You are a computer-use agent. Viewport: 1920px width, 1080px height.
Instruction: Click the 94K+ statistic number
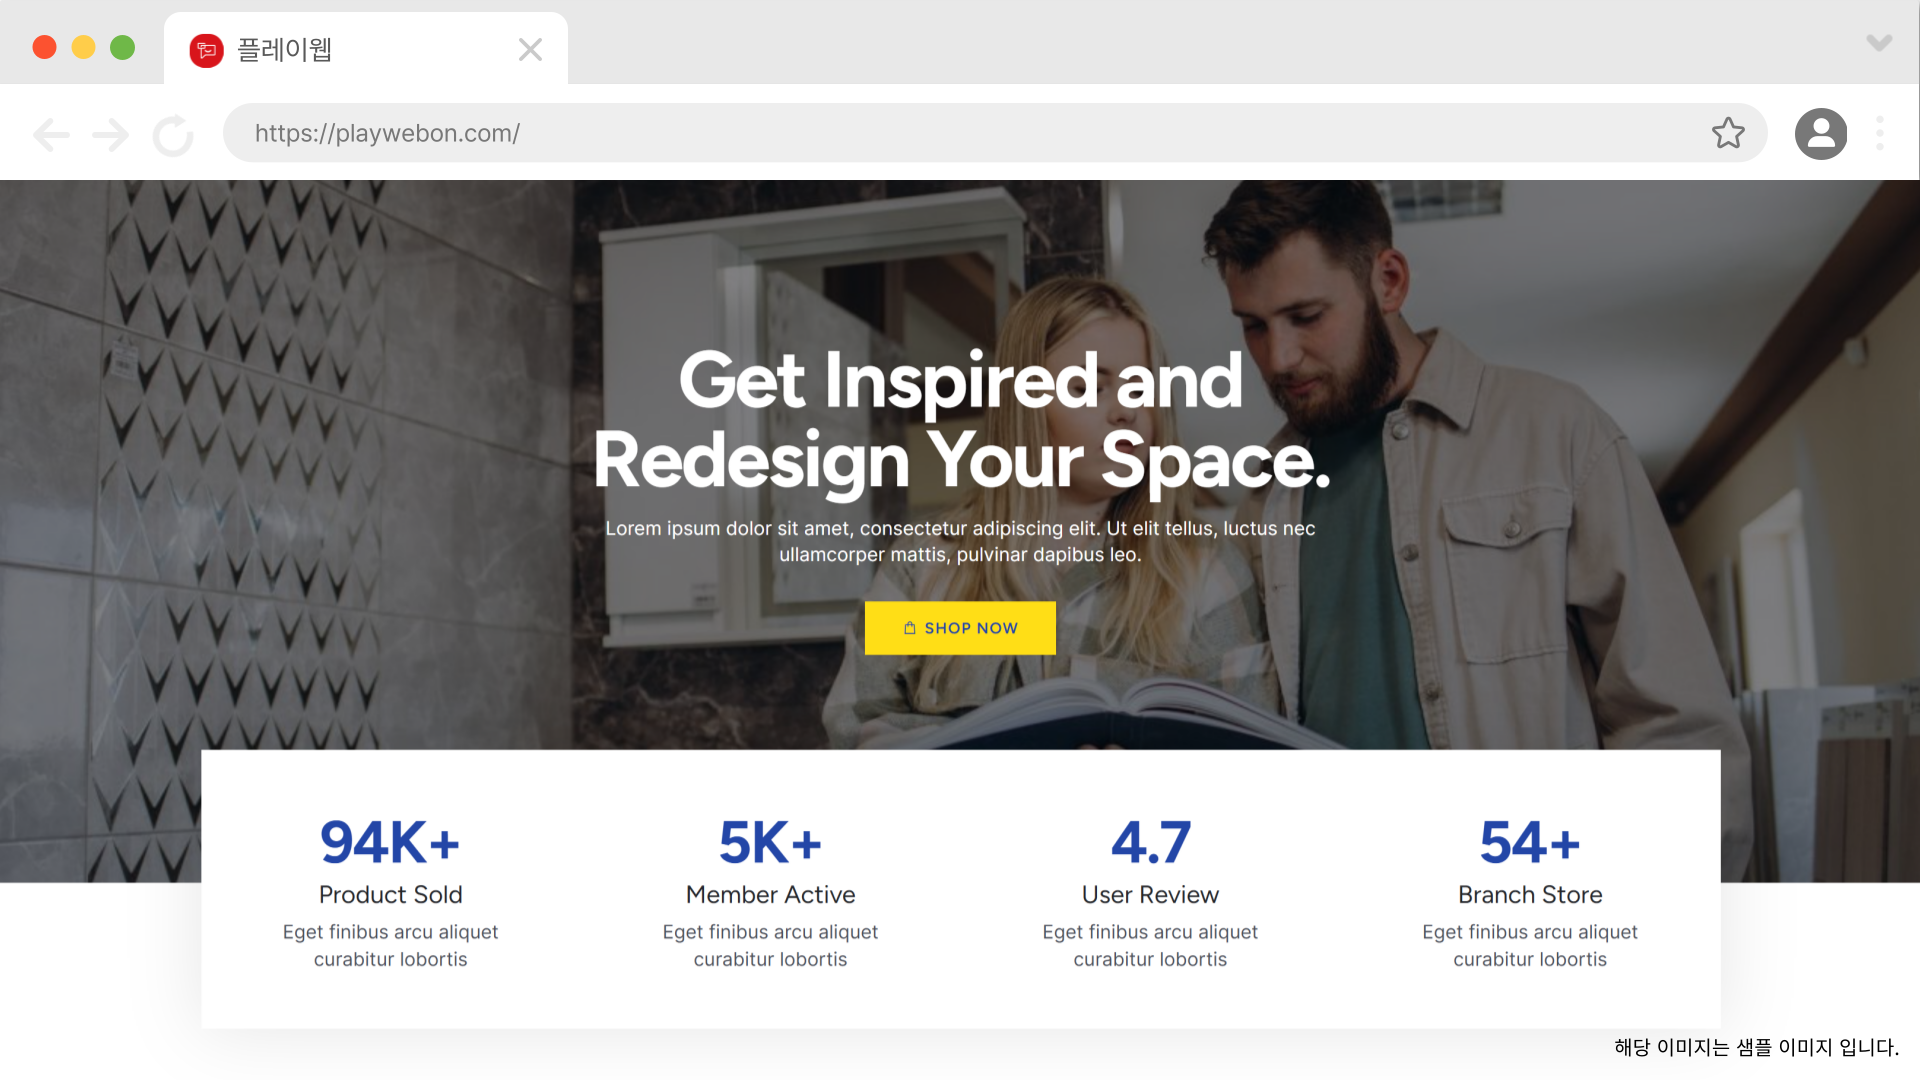tap(390, 842)
